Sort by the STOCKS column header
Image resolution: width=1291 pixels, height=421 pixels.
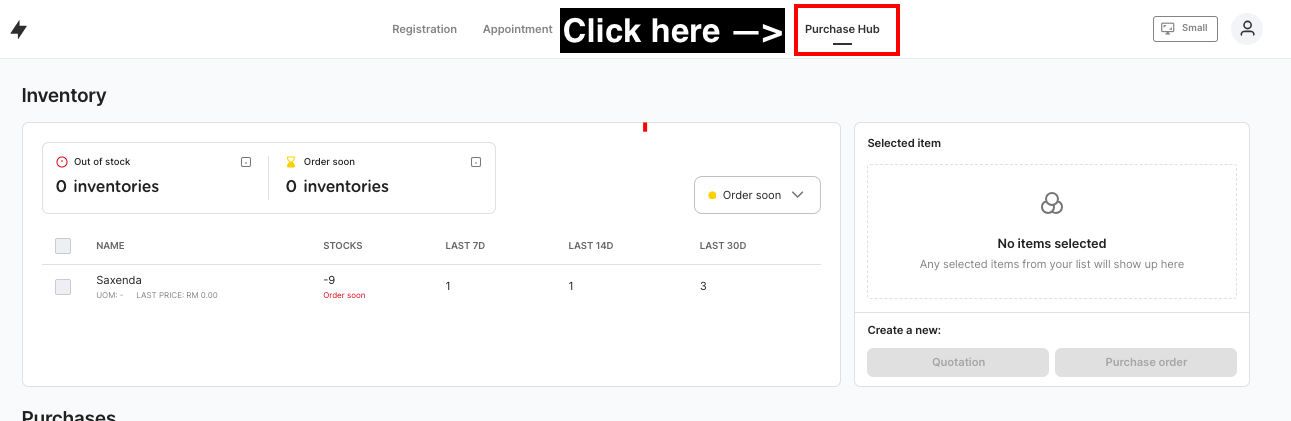342,246
